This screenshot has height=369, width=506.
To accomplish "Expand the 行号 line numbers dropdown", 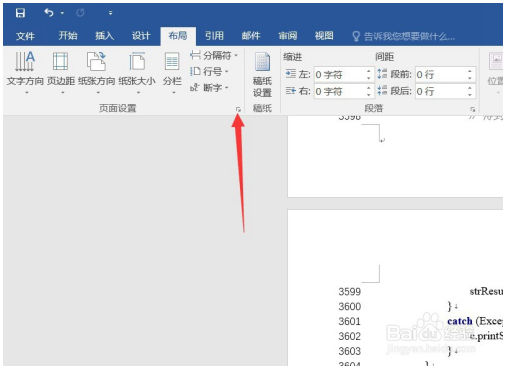I will (209, 71).
